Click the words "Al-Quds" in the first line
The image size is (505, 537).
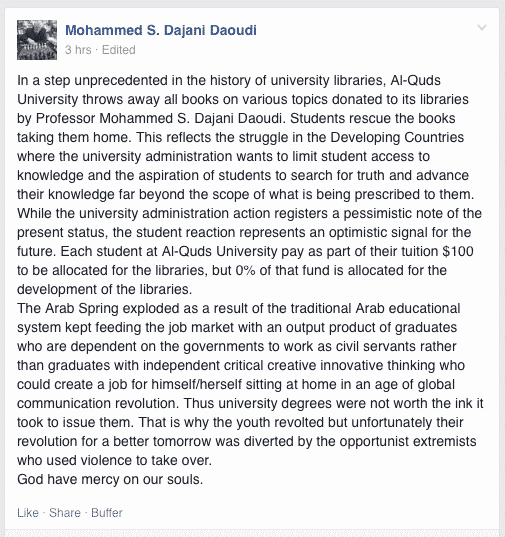(415, 80)
